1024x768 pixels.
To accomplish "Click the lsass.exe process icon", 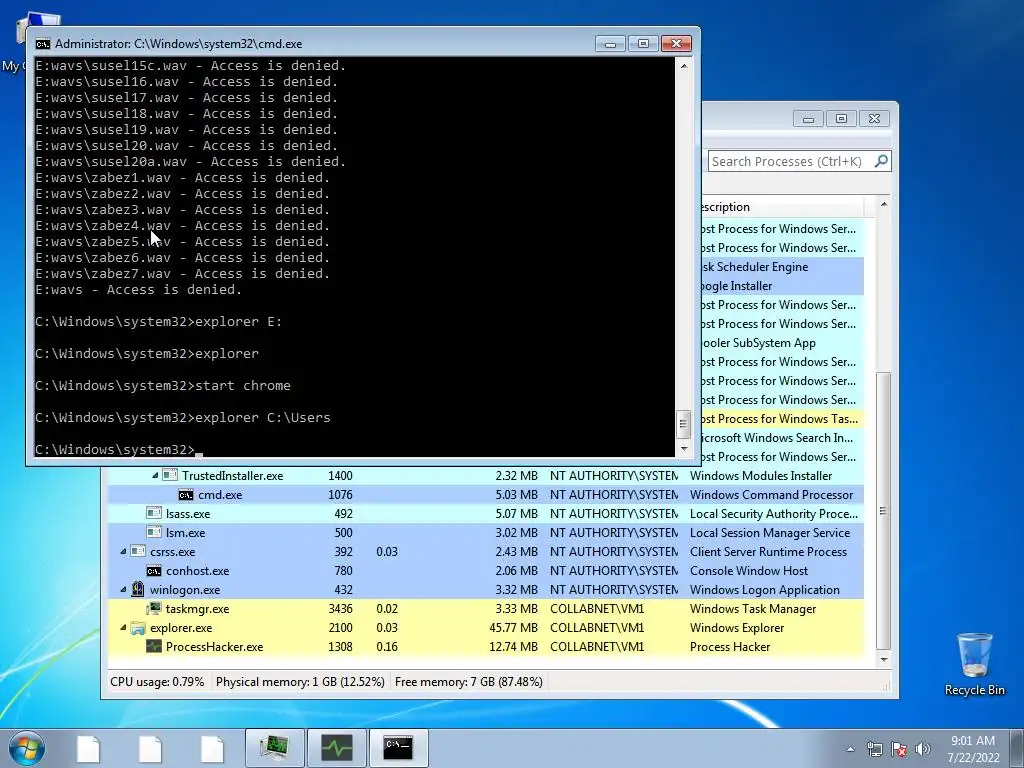I will click(x=154, y=513).
